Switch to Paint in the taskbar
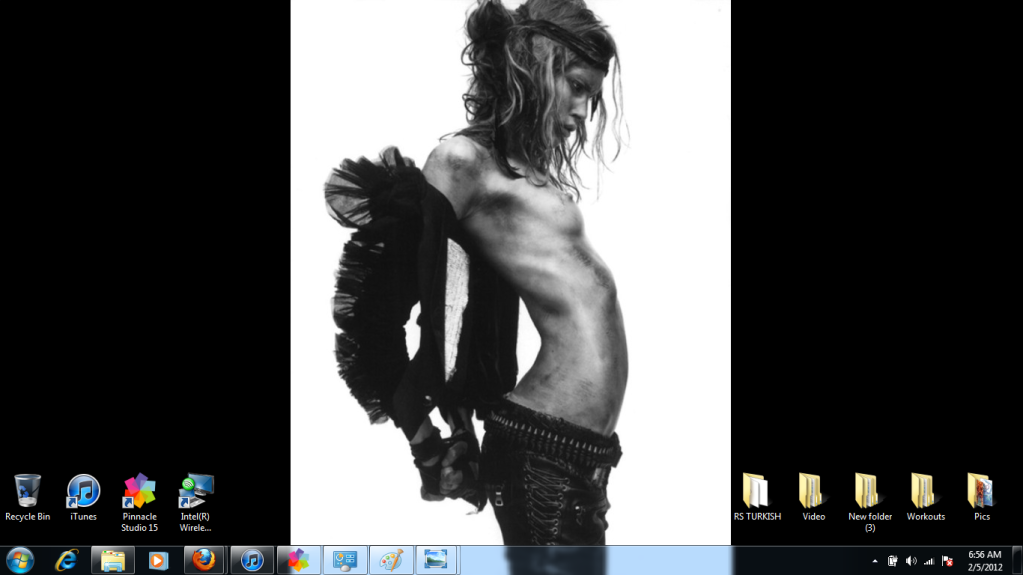 pos(390,560)
